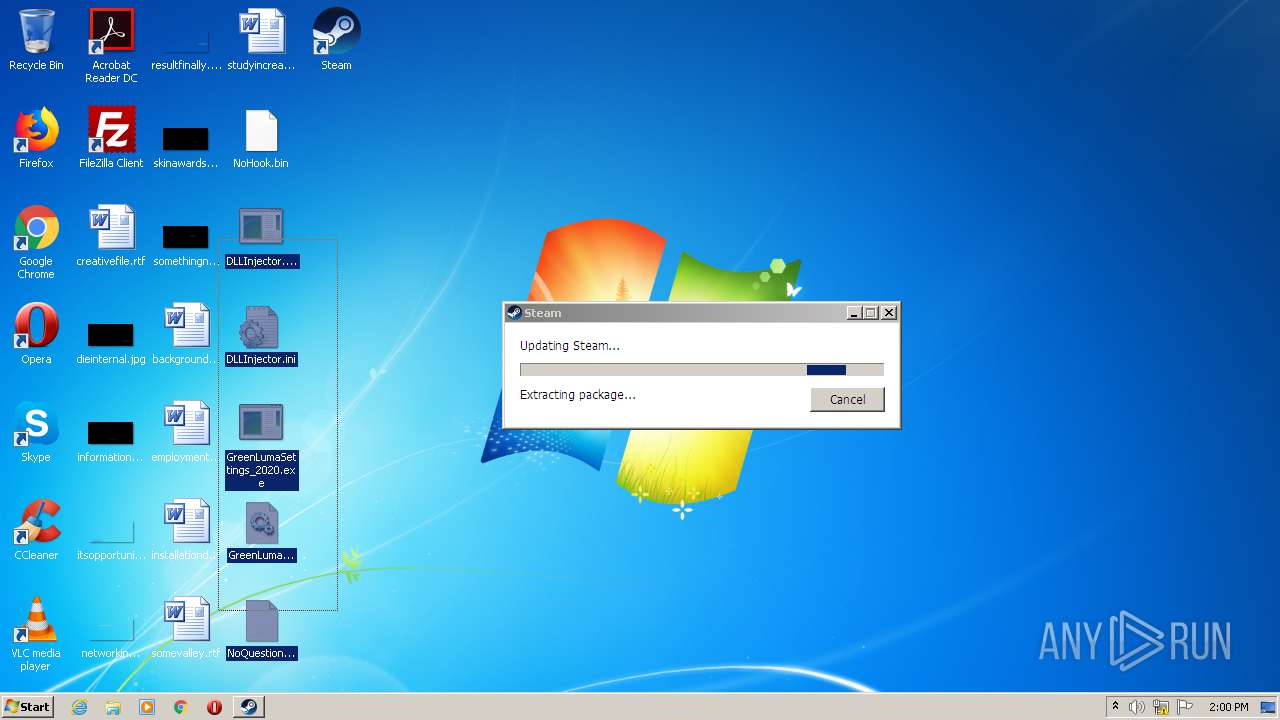Select the dieinternal.jpg image file

[x=111, y=342]
